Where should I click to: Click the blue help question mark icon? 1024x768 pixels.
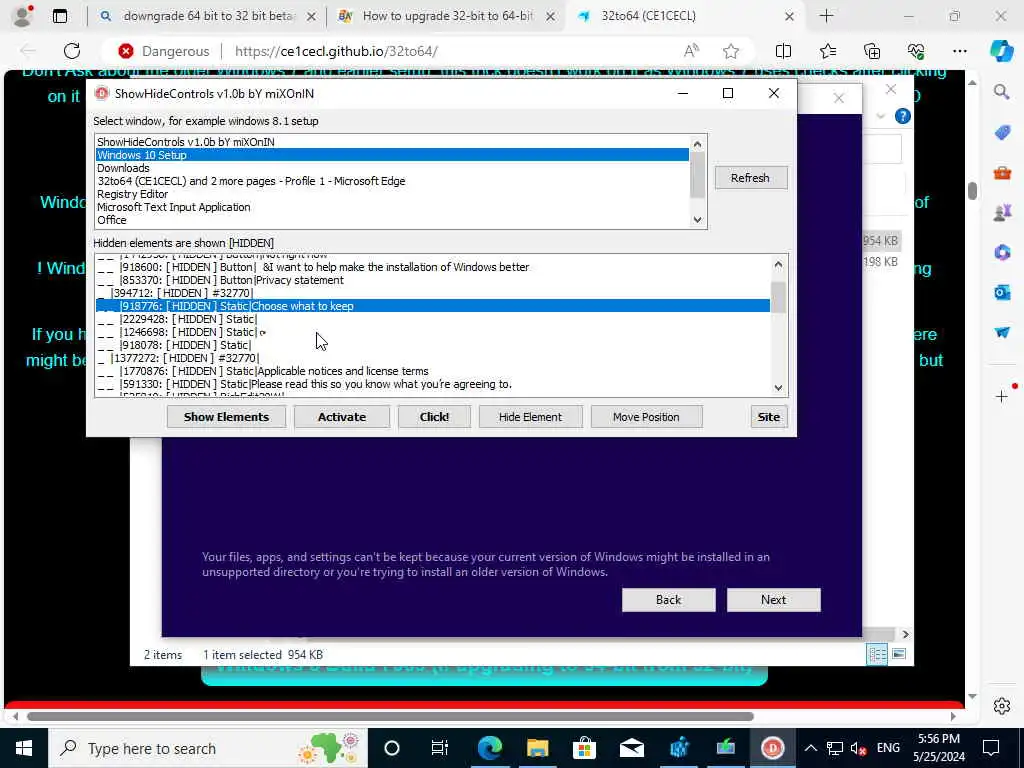click(903, 116)
